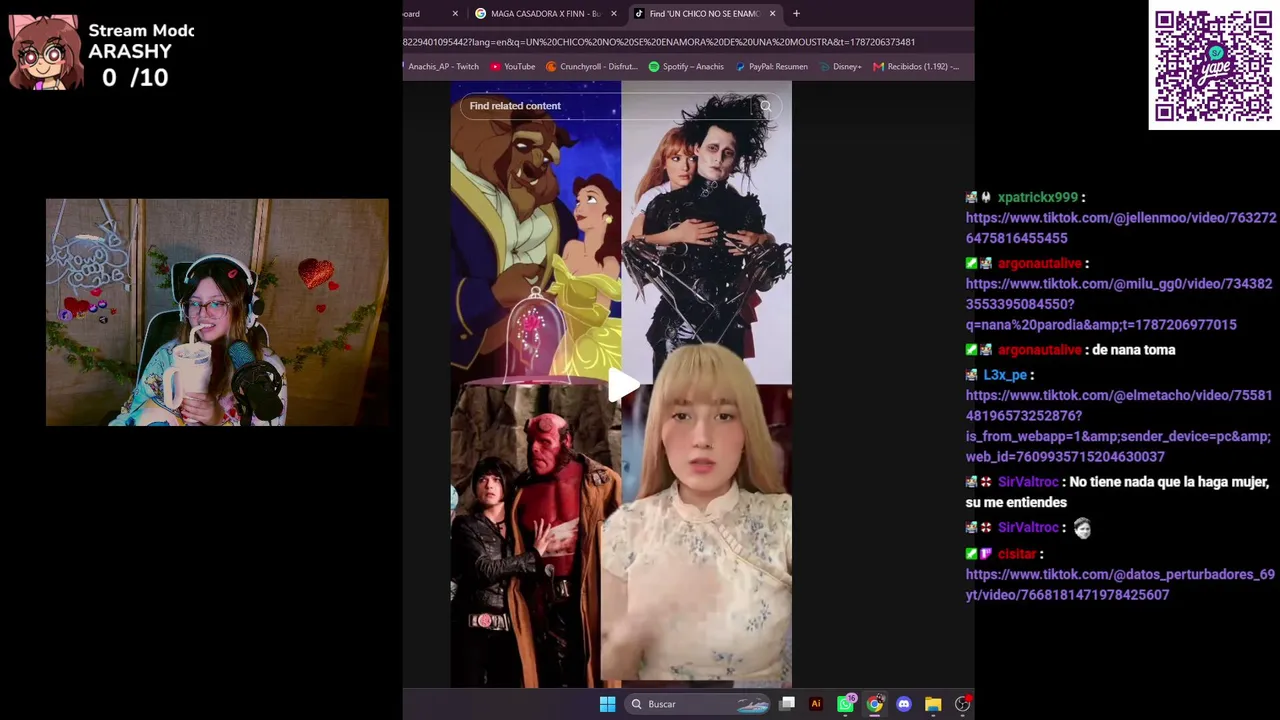Screen dimensions: 1280x720
Task: Open the Windows Start menu
Action: tap(607, 704)
